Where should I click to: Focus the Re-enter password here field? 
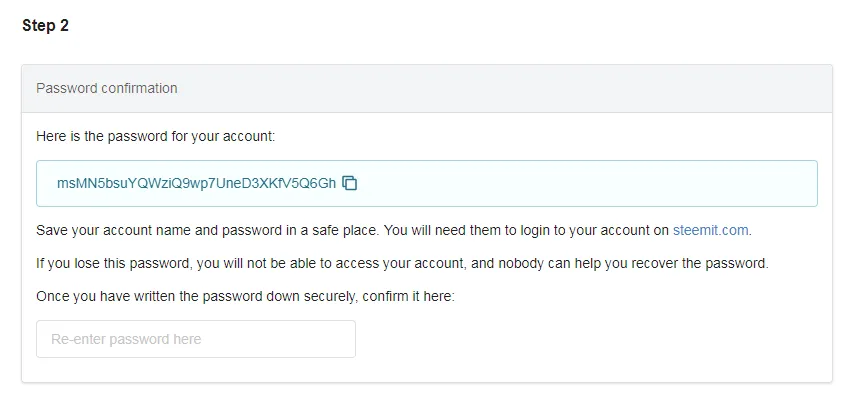[x=196, y=339]
